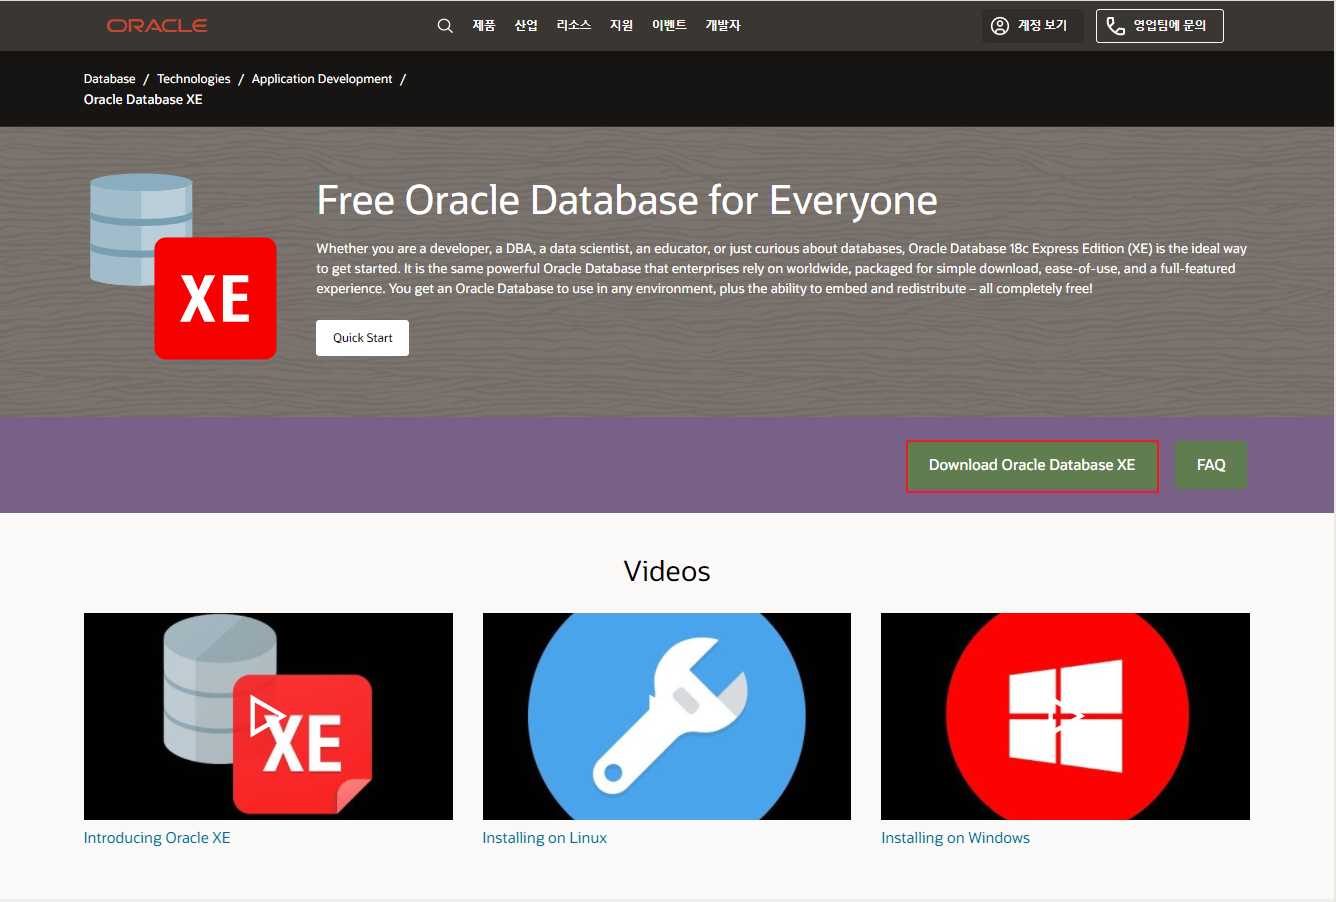Play the Installing on Linux video thumbnail
Screen dimensions: 1336x902
[667, 716]
